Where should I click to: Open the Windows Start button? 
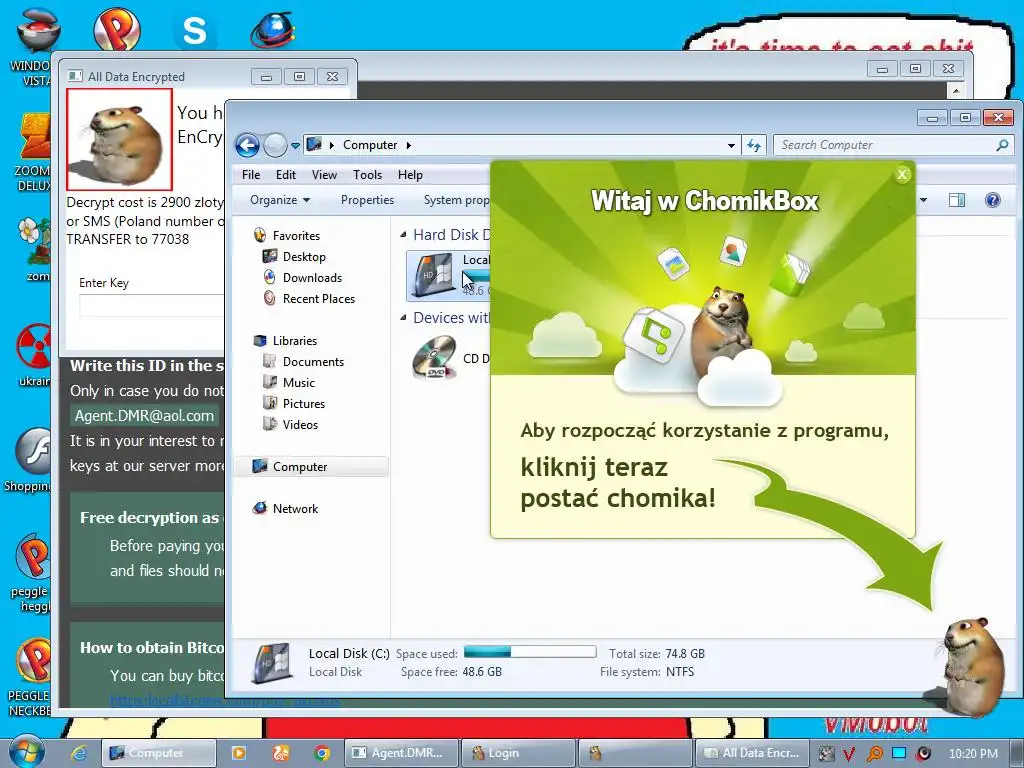[x=25, y=752]
